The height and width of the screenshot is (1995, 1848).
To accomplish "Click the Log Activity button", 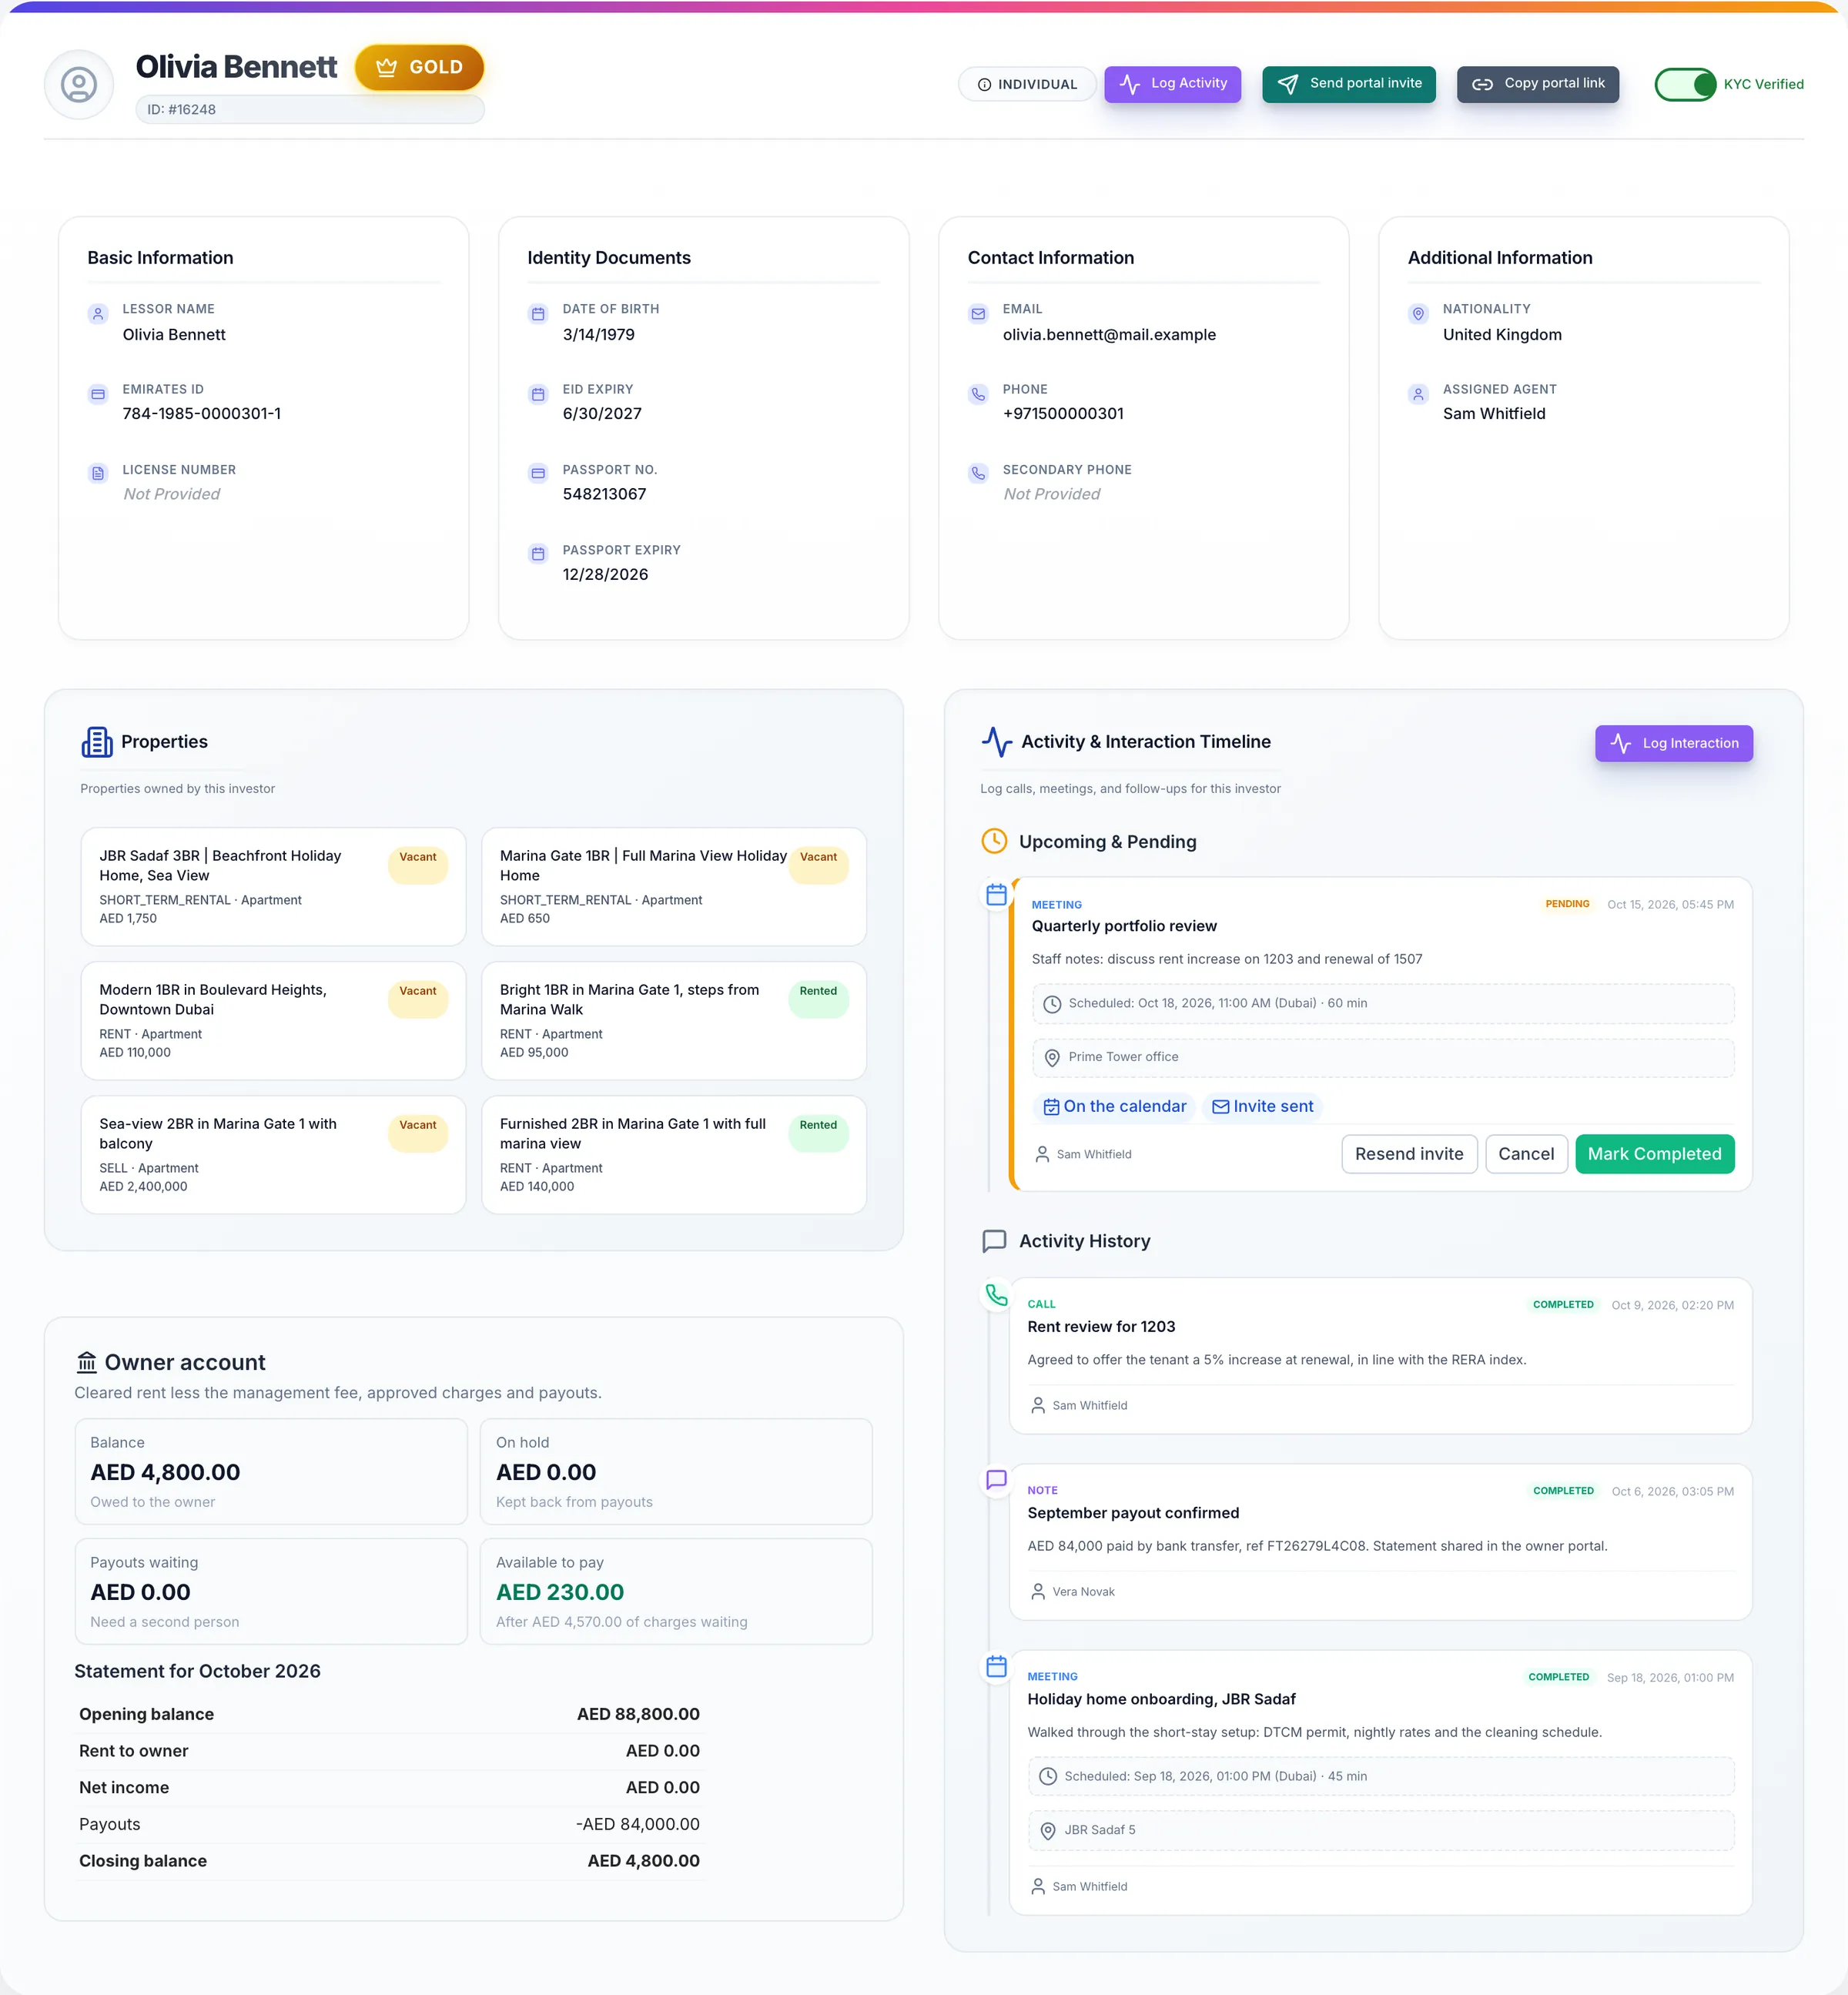I will coord(1172,84).
